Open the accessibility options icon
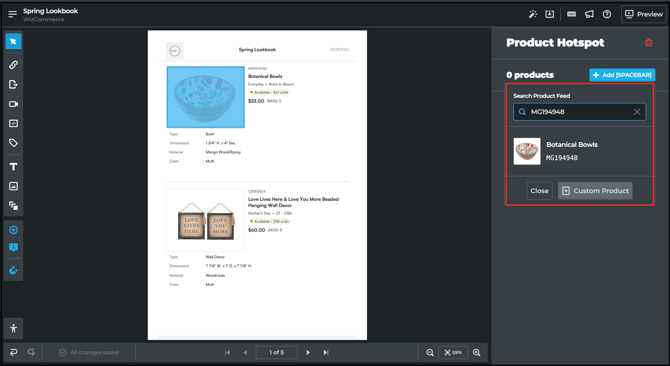 (13, 328)
